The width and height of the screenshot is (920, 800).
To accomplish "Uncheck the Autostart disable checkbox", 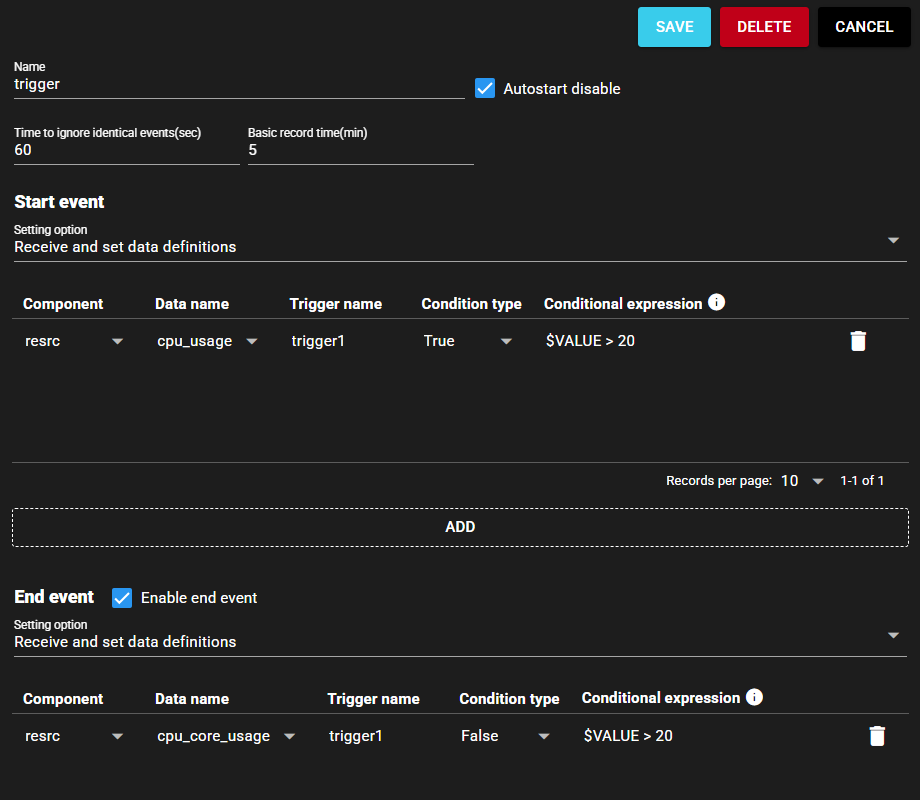I will pyautogui.click(x=485, y=88).
